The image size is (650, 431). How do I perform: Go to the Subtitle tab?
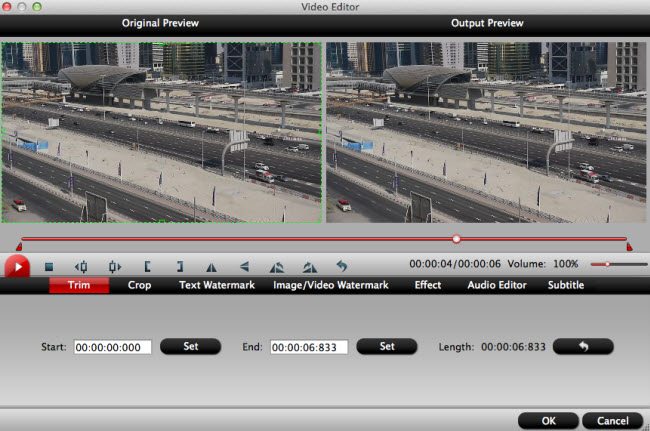566,285
